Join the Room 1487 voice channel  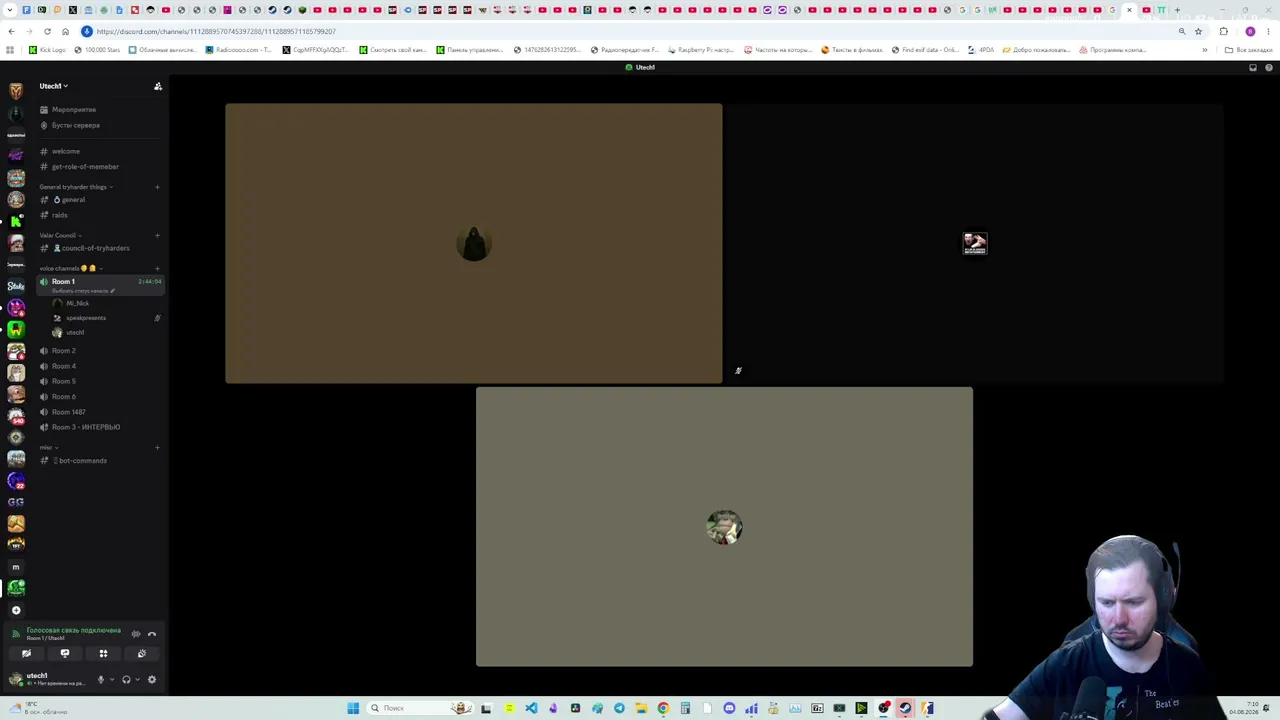pos(68,412)
